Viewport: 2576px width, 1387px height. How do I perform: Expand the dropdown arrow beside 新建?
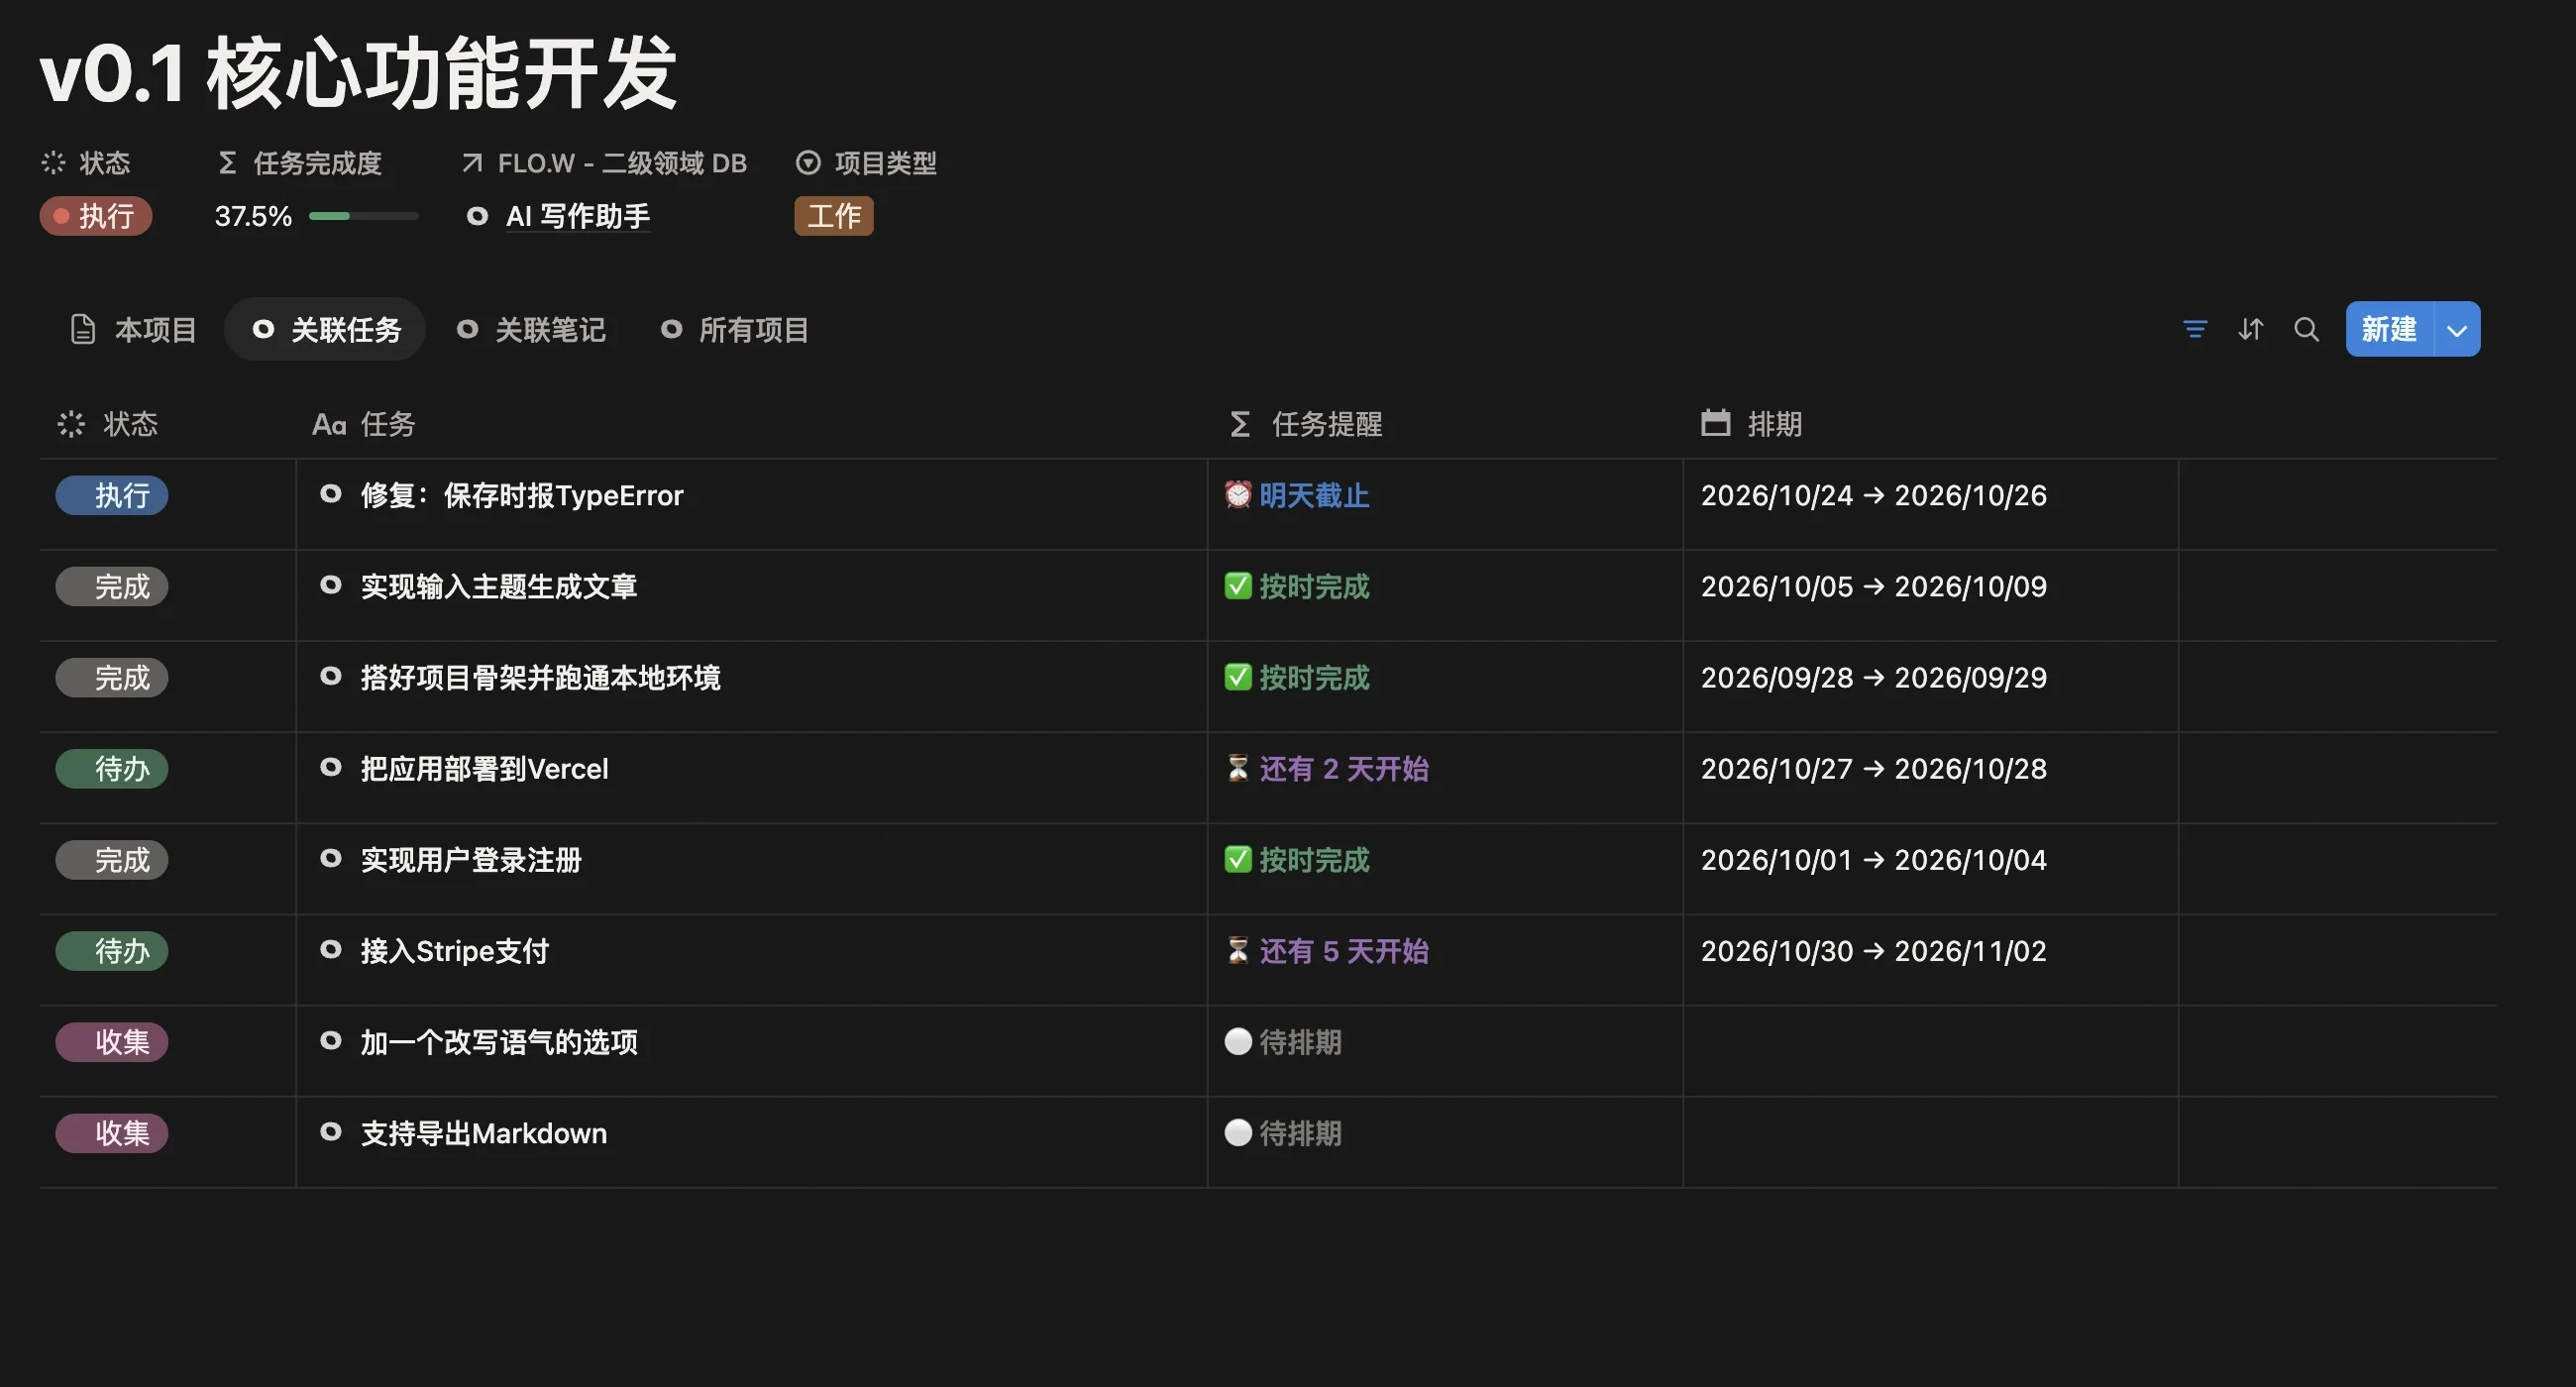(2456, 329)
